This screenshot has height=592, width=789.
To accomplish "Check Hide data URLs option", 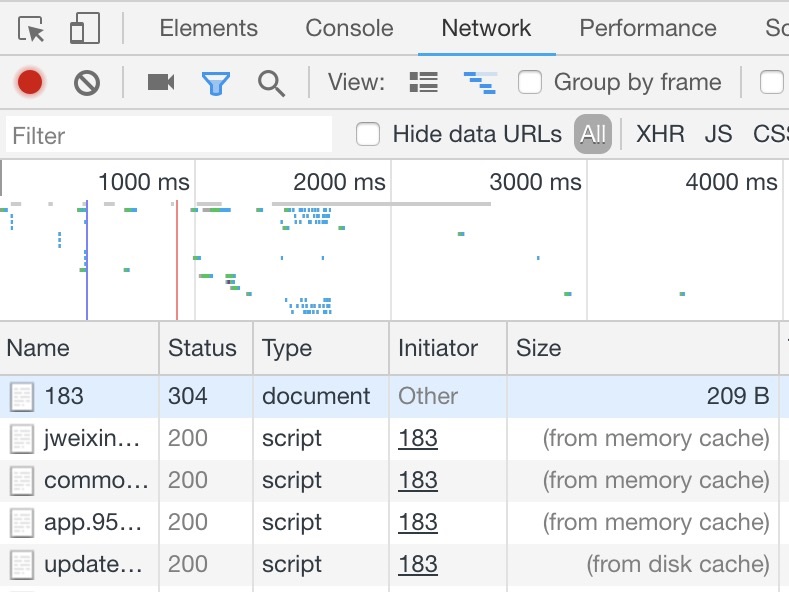I will (369, 134).
